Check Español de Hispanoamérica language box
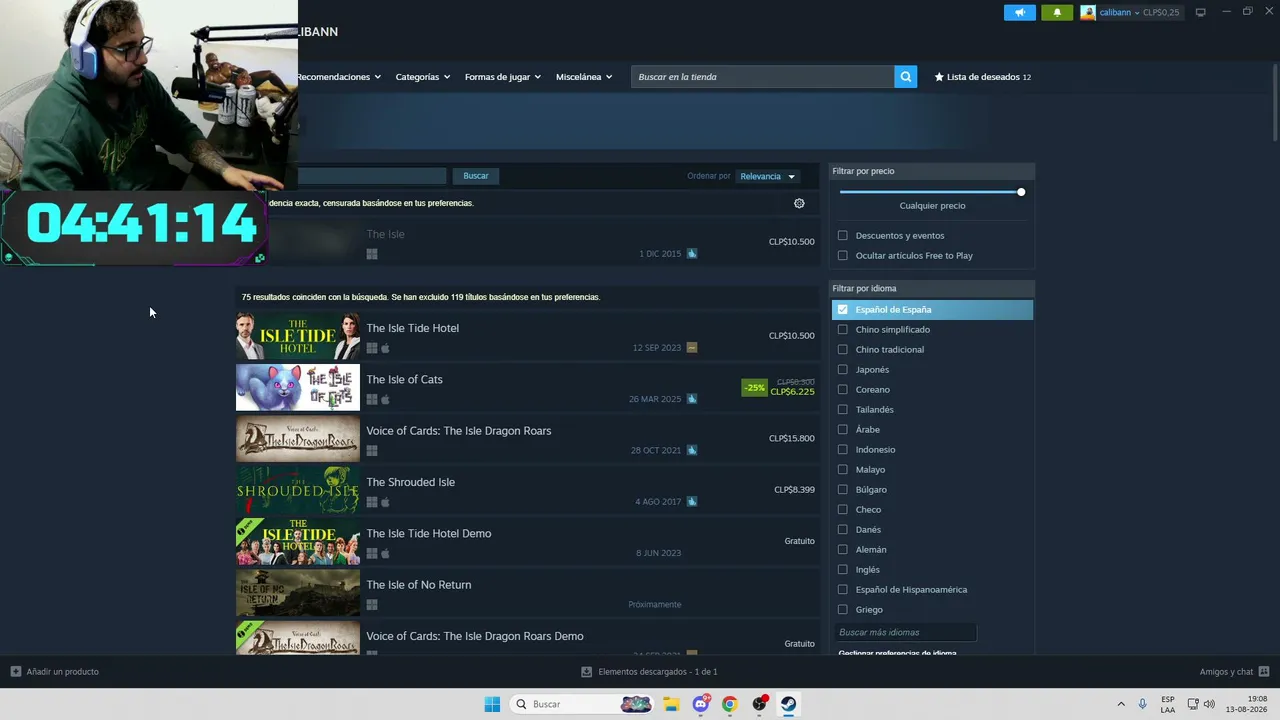Image resolution: width=1280 pixels, height=720 pixels. click(843, 590)
